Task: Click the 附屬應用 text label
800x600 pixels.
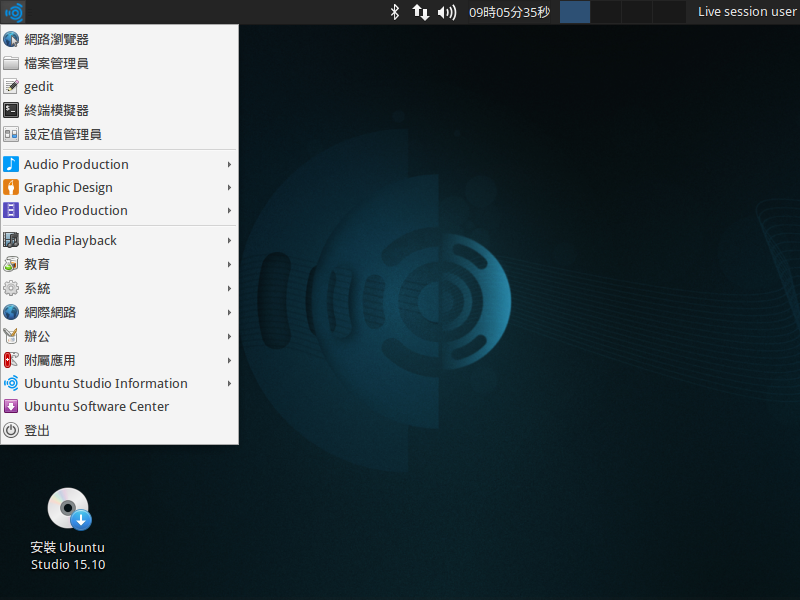Action: point(50,360)
